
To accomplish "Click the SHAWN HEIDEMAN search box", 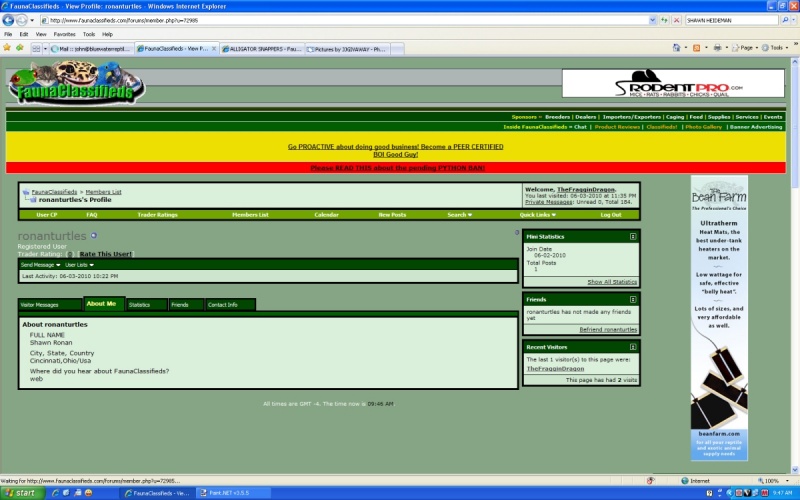I will click(x=732, y=20).
